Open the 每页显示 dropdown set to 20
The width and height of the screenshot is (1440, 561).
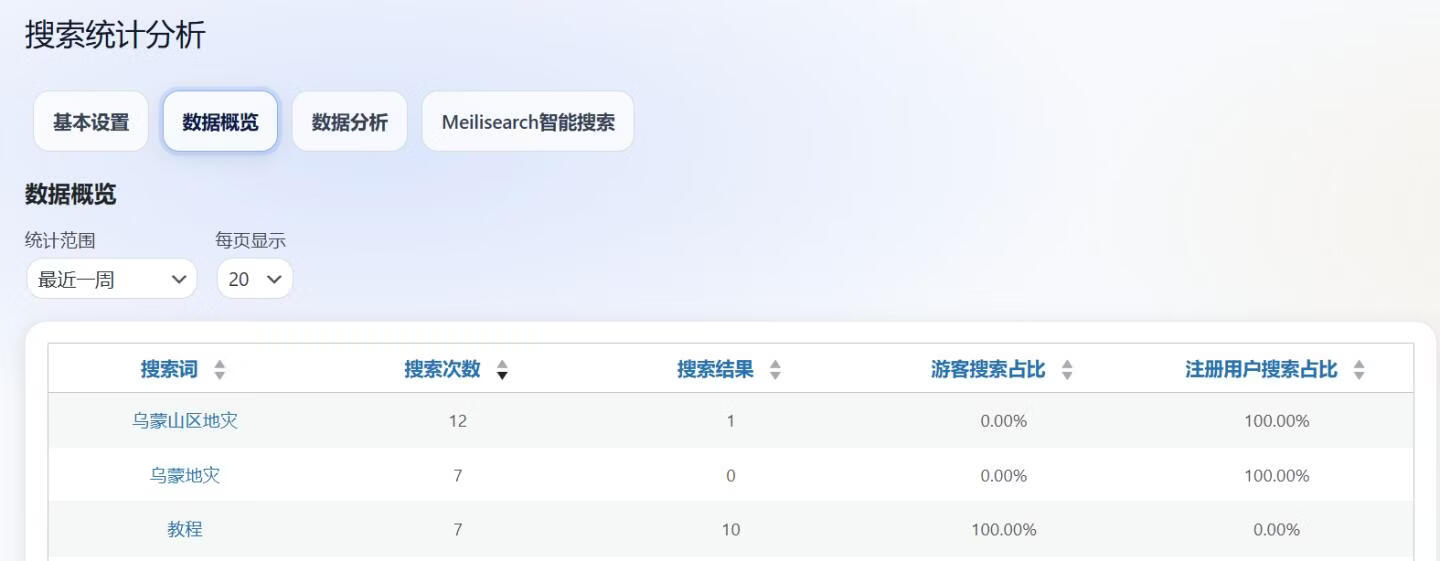coord(255,279)
